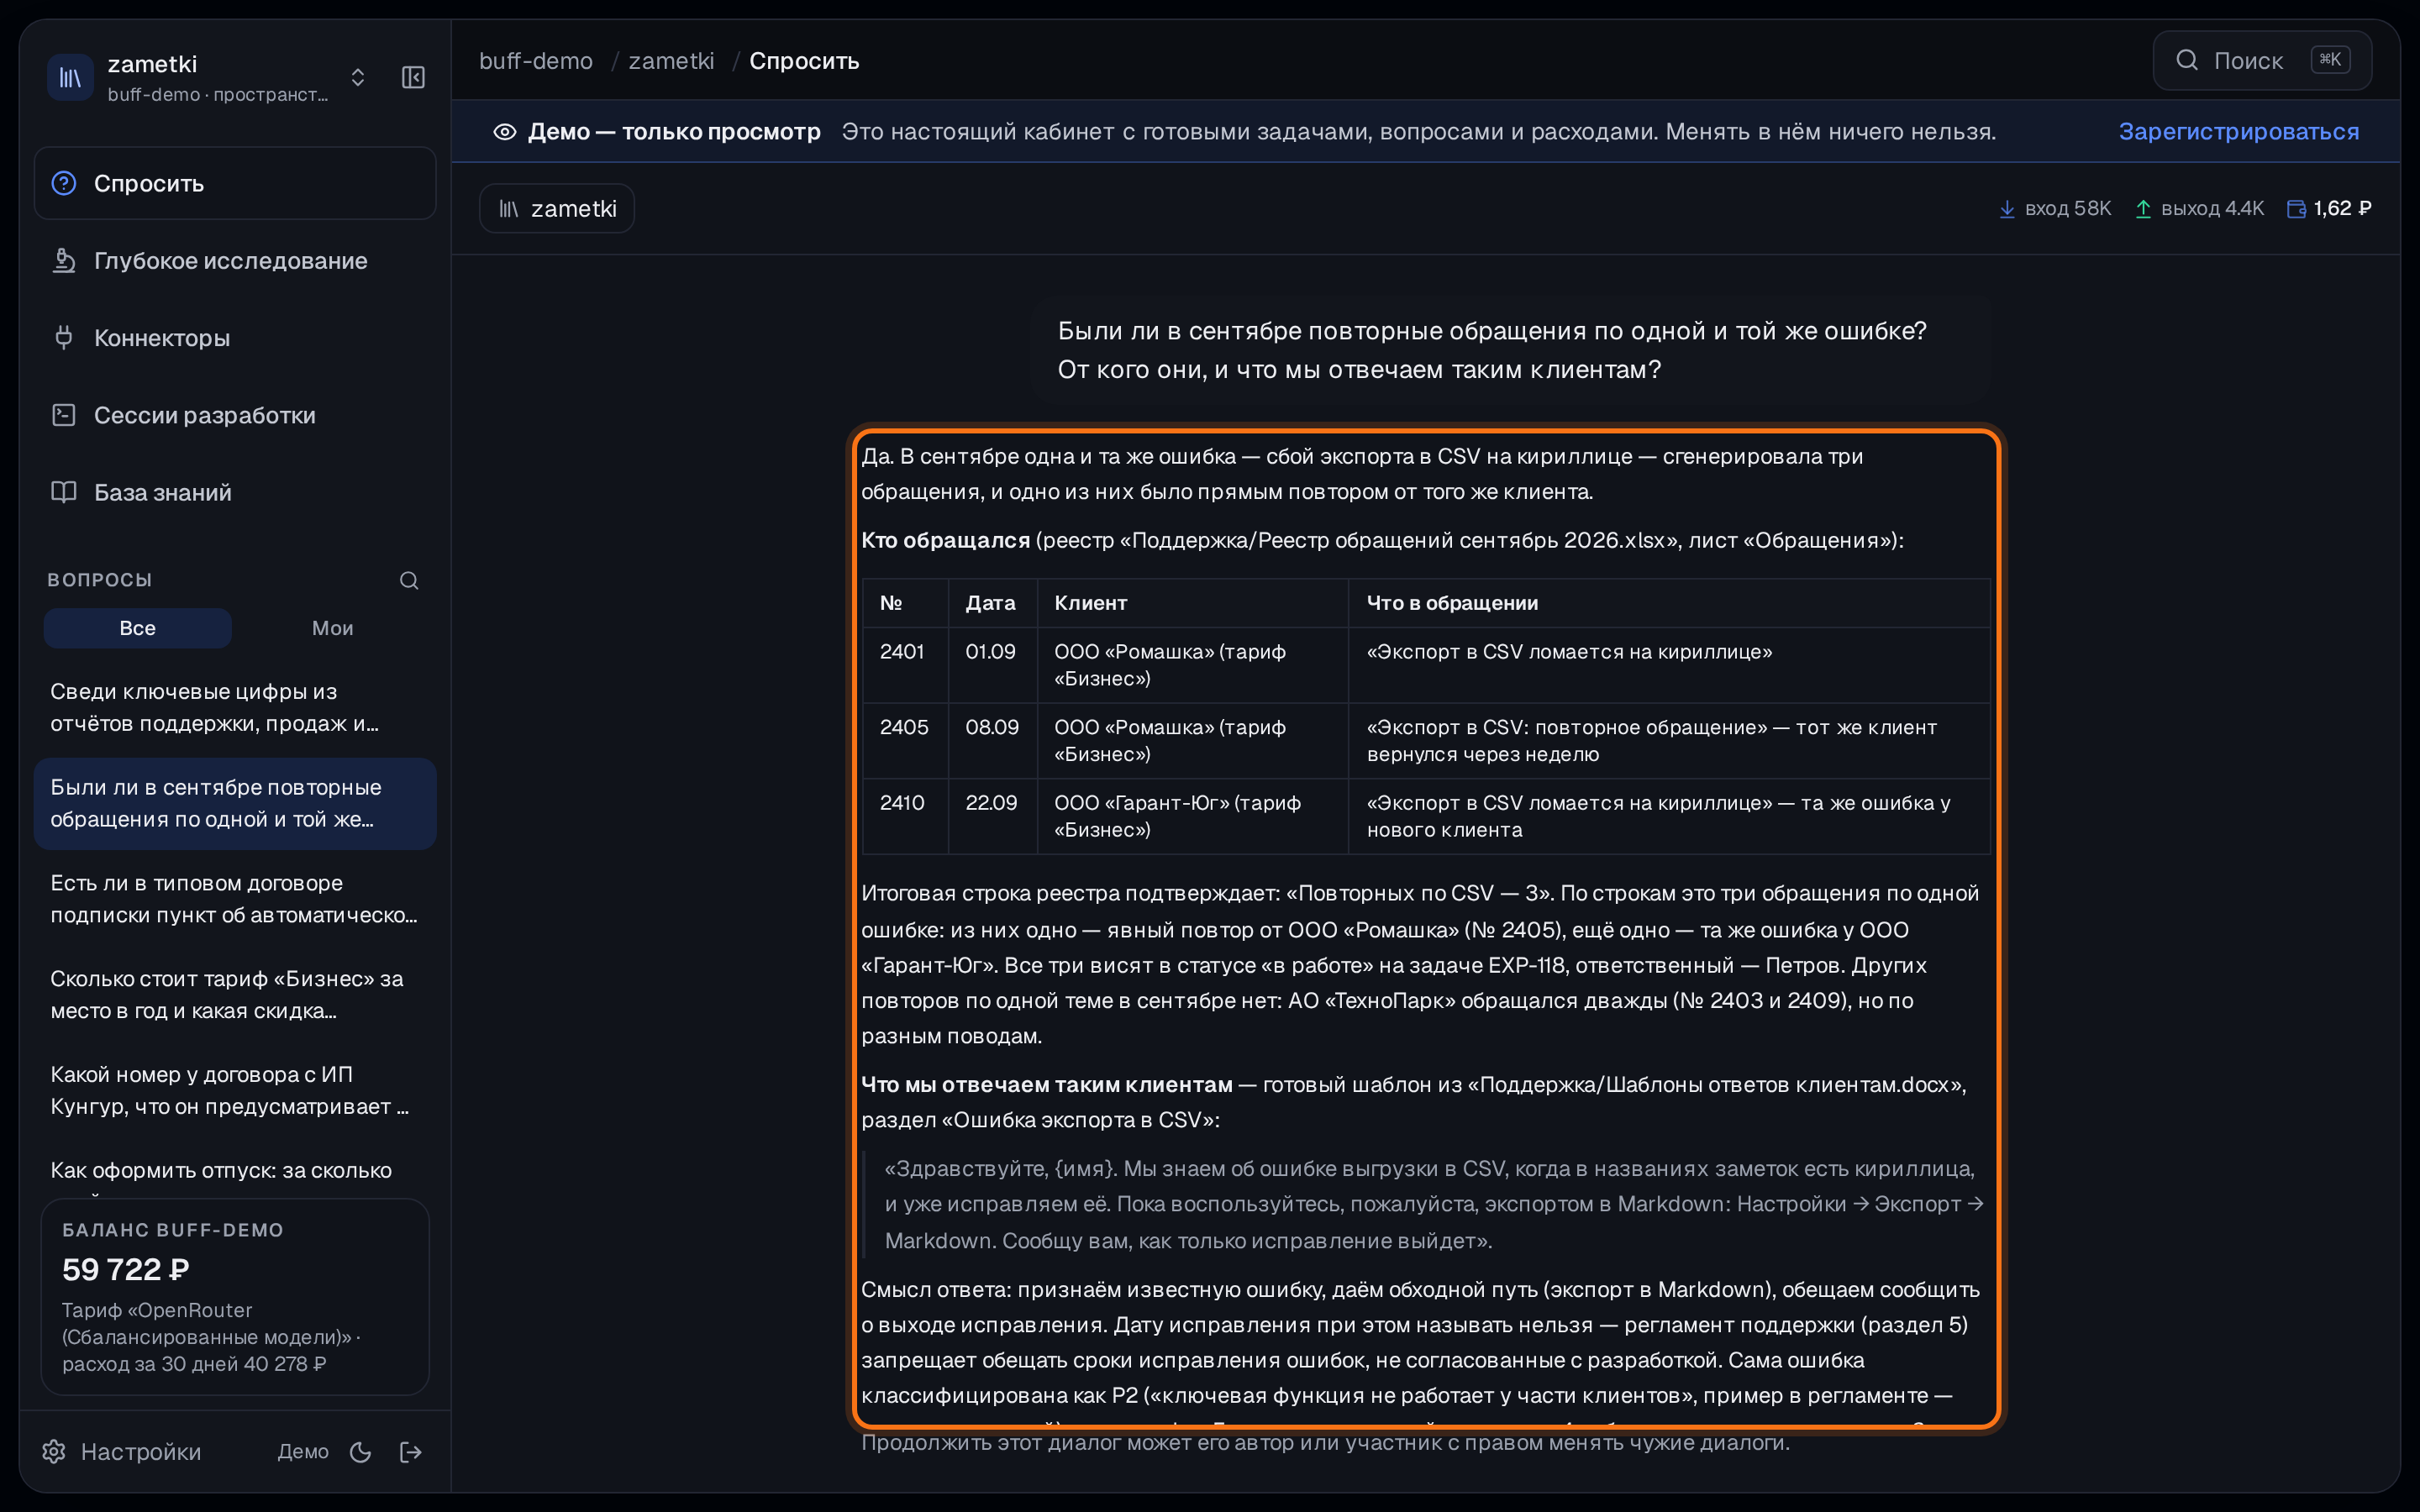Open question 'Были ли в сентябре повторные'
The image size is (2420, 1512).
tap(235, 803)
